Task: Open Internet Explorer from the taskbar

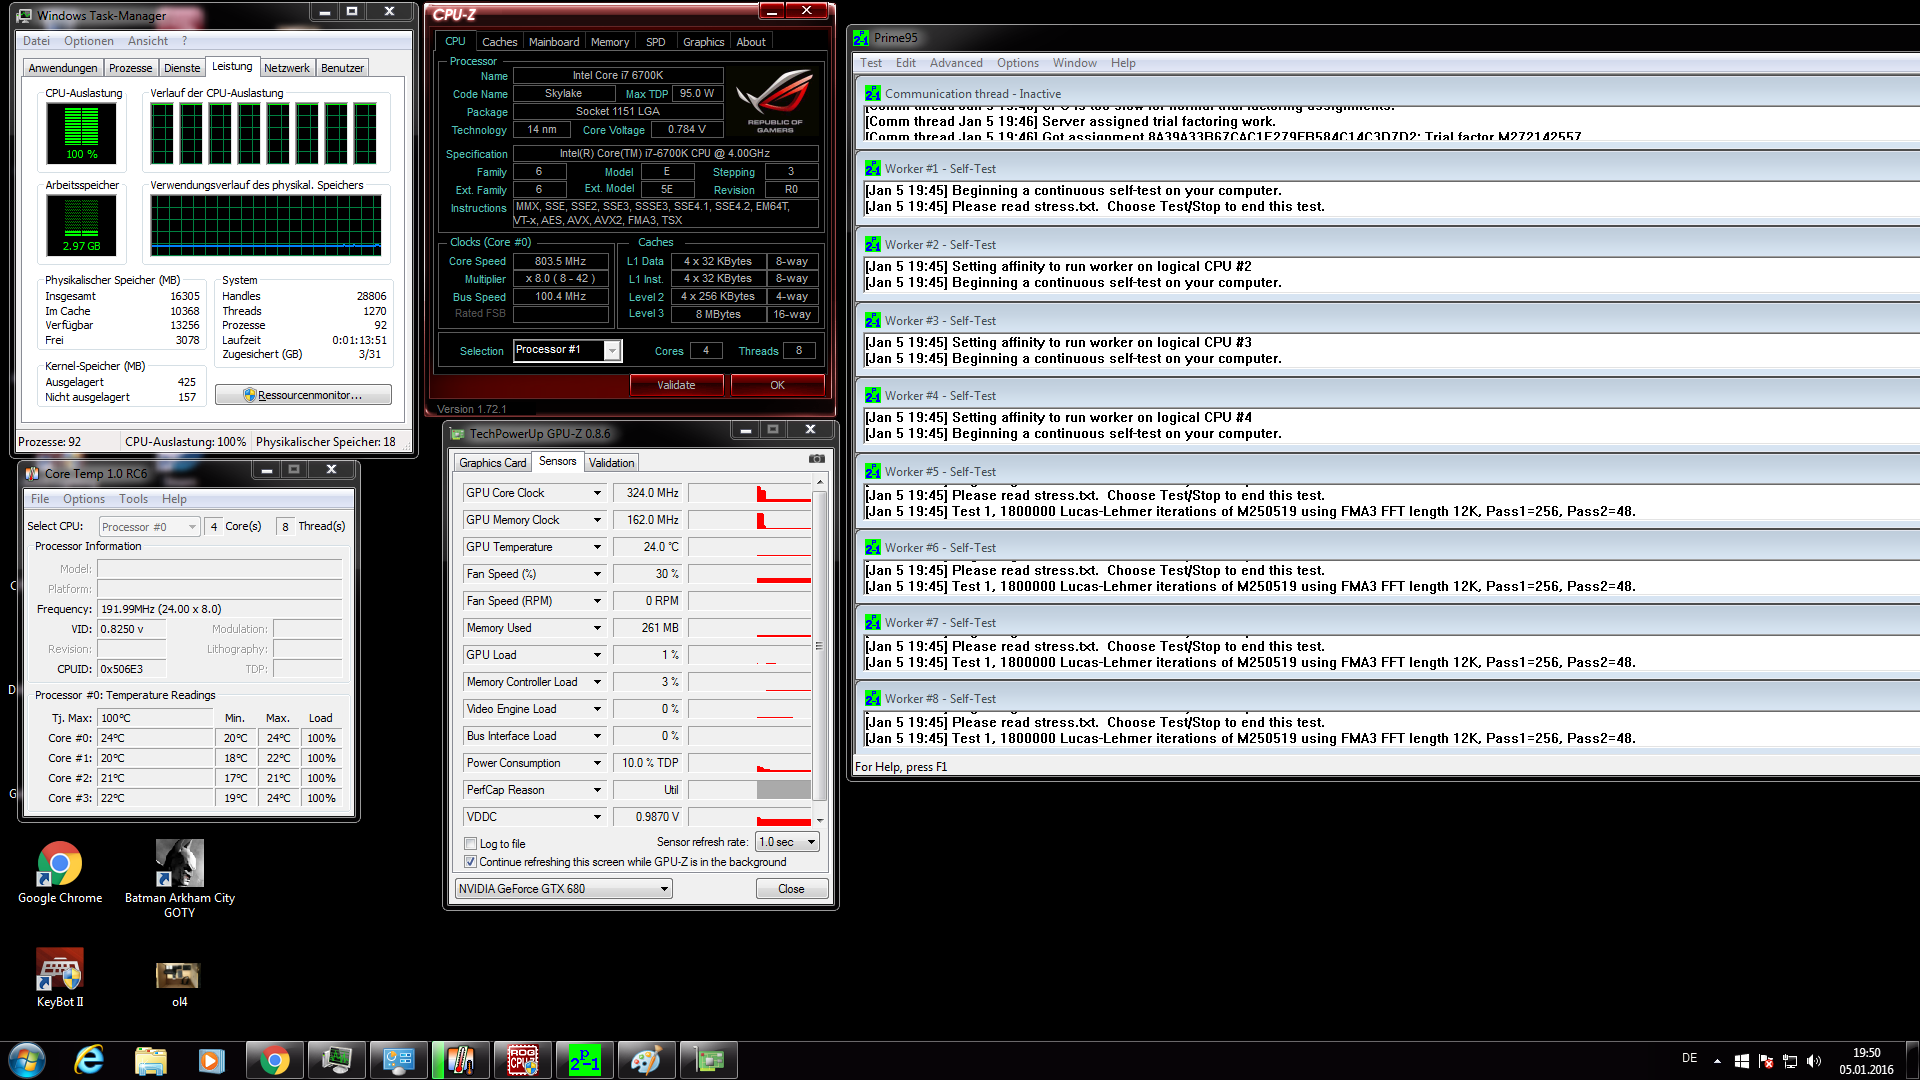Action: pyautogui.click(x=90, y=1060)
